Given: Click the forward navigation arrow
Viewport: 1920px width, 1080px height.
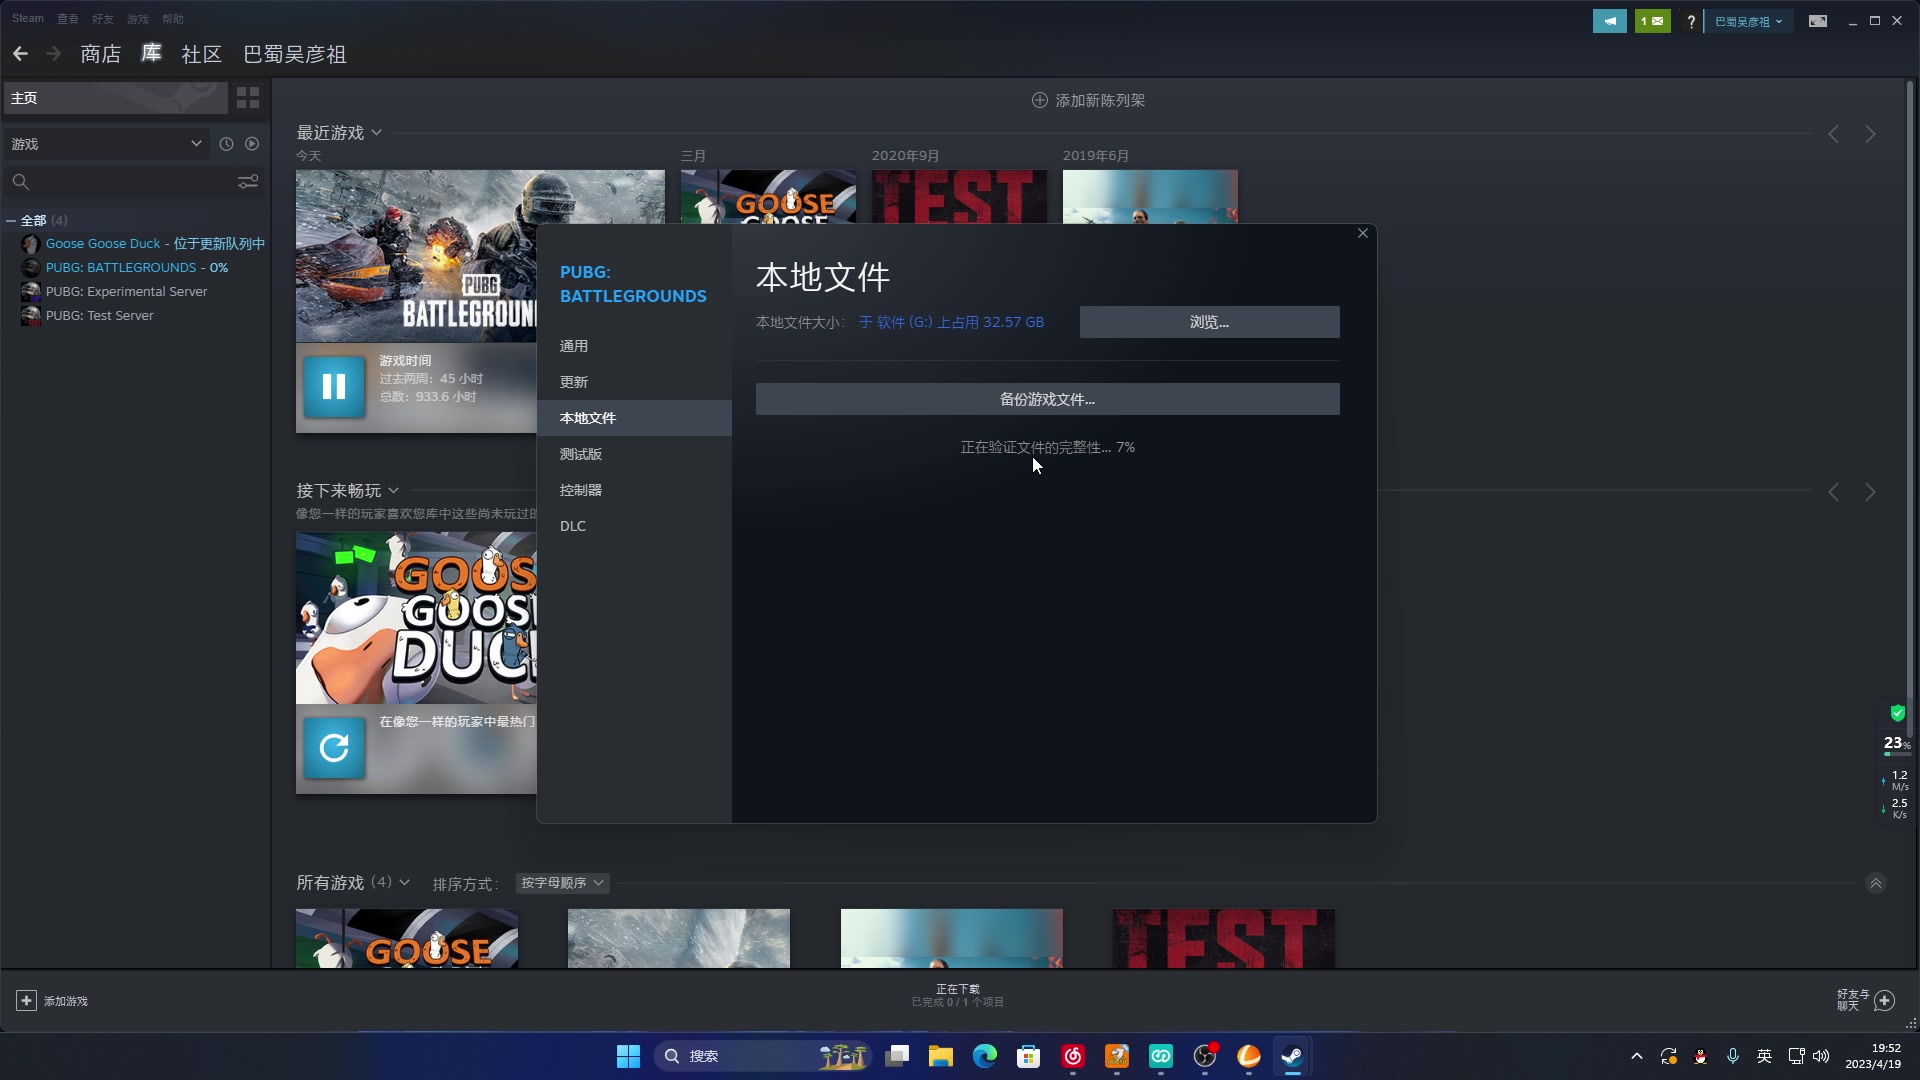Looking at the screenshot, I should (54, 54).
